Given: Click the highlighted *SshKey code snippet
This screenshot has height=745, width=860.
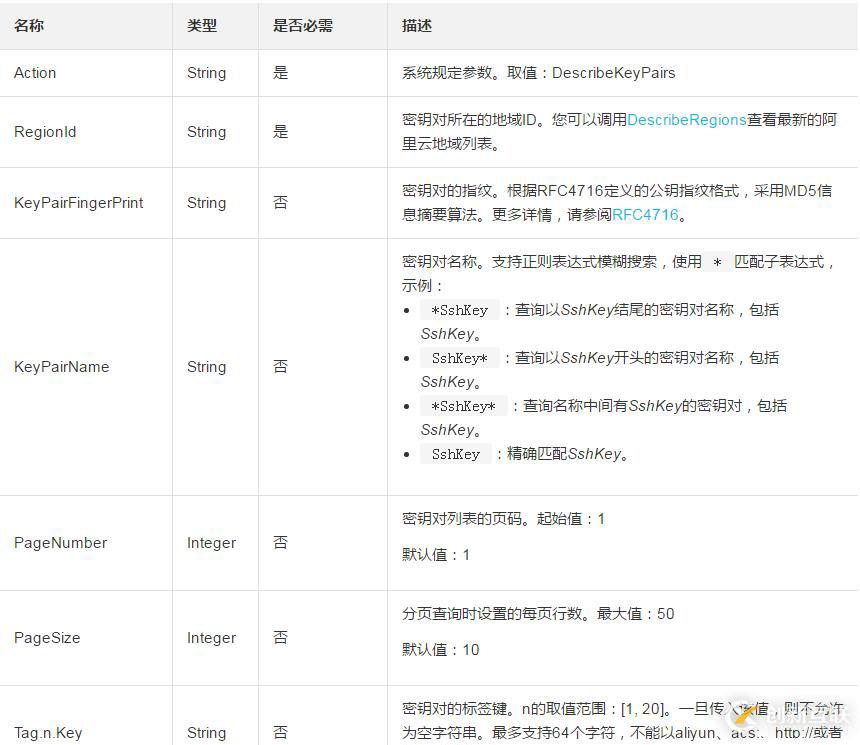Looking at the screenshot, I should (x=460, y=309).
